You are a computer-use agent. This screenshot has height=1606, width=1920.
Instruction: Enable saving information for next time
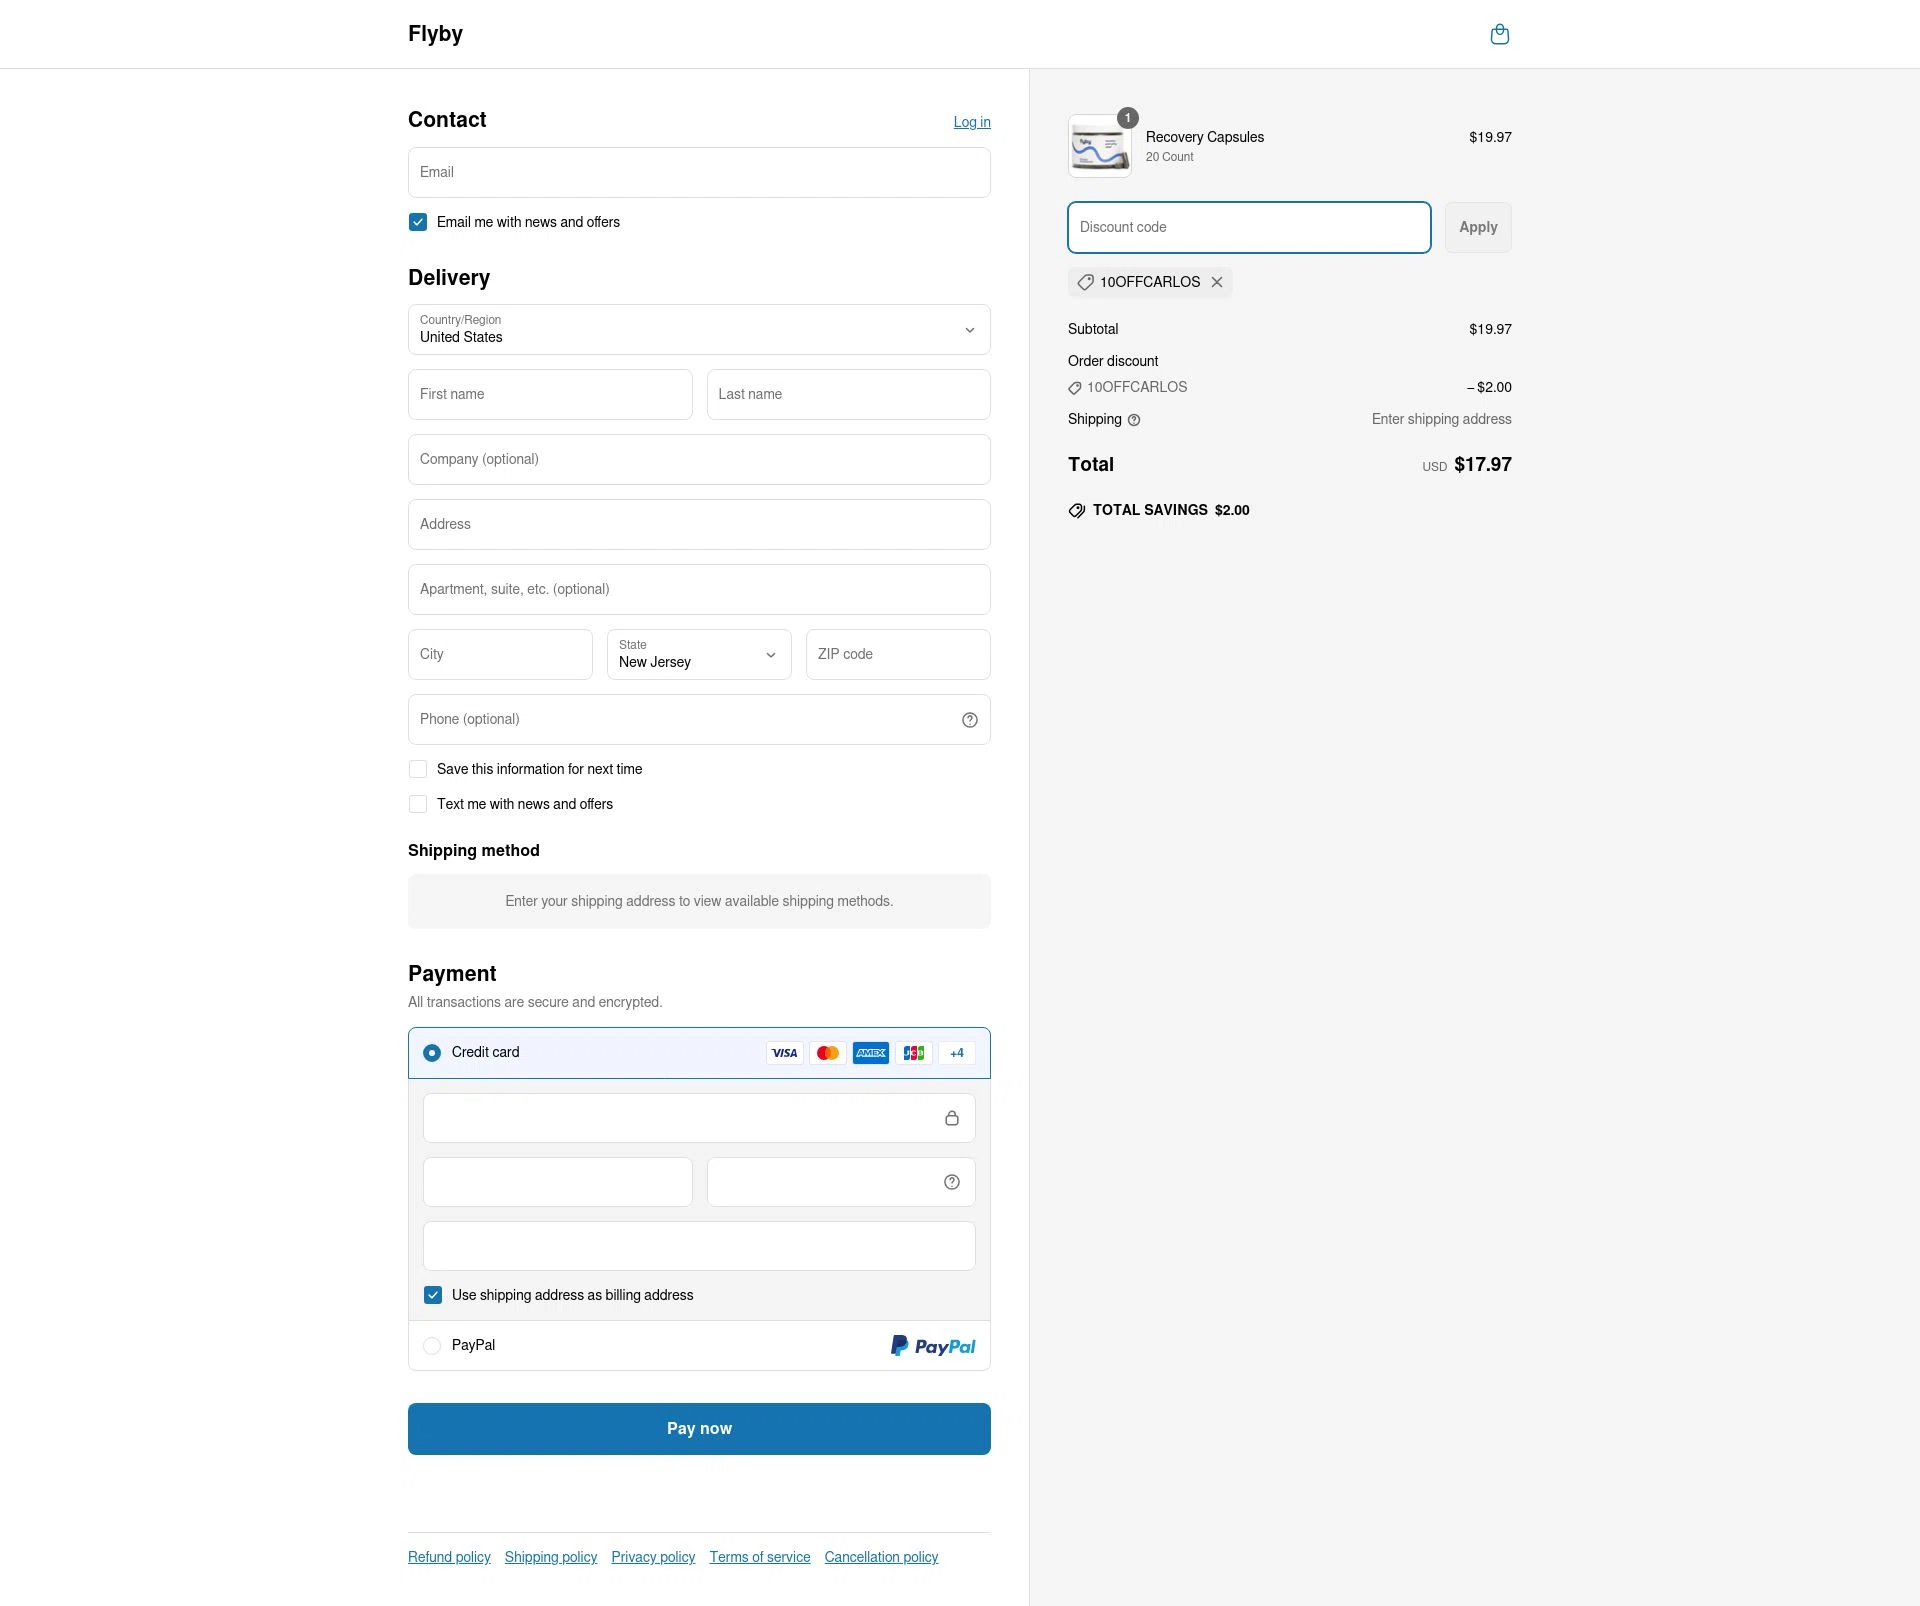point(417,769)
